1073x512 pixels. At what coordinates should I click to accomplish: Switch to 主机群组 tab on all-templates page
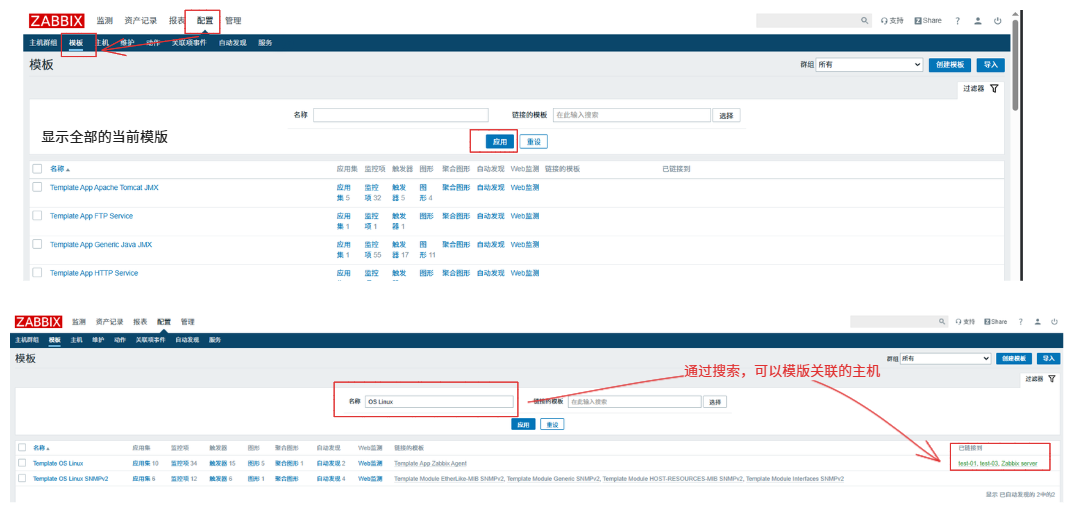click(x=43, y=42)
